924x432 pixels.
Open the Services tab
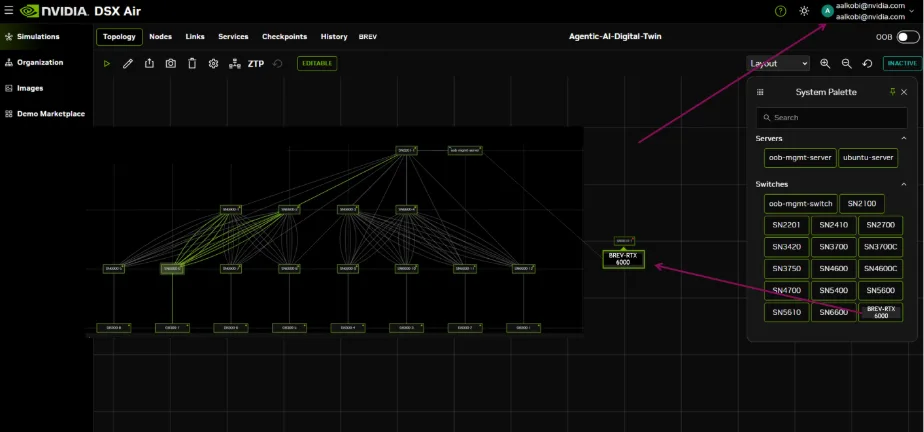[233, 37]
